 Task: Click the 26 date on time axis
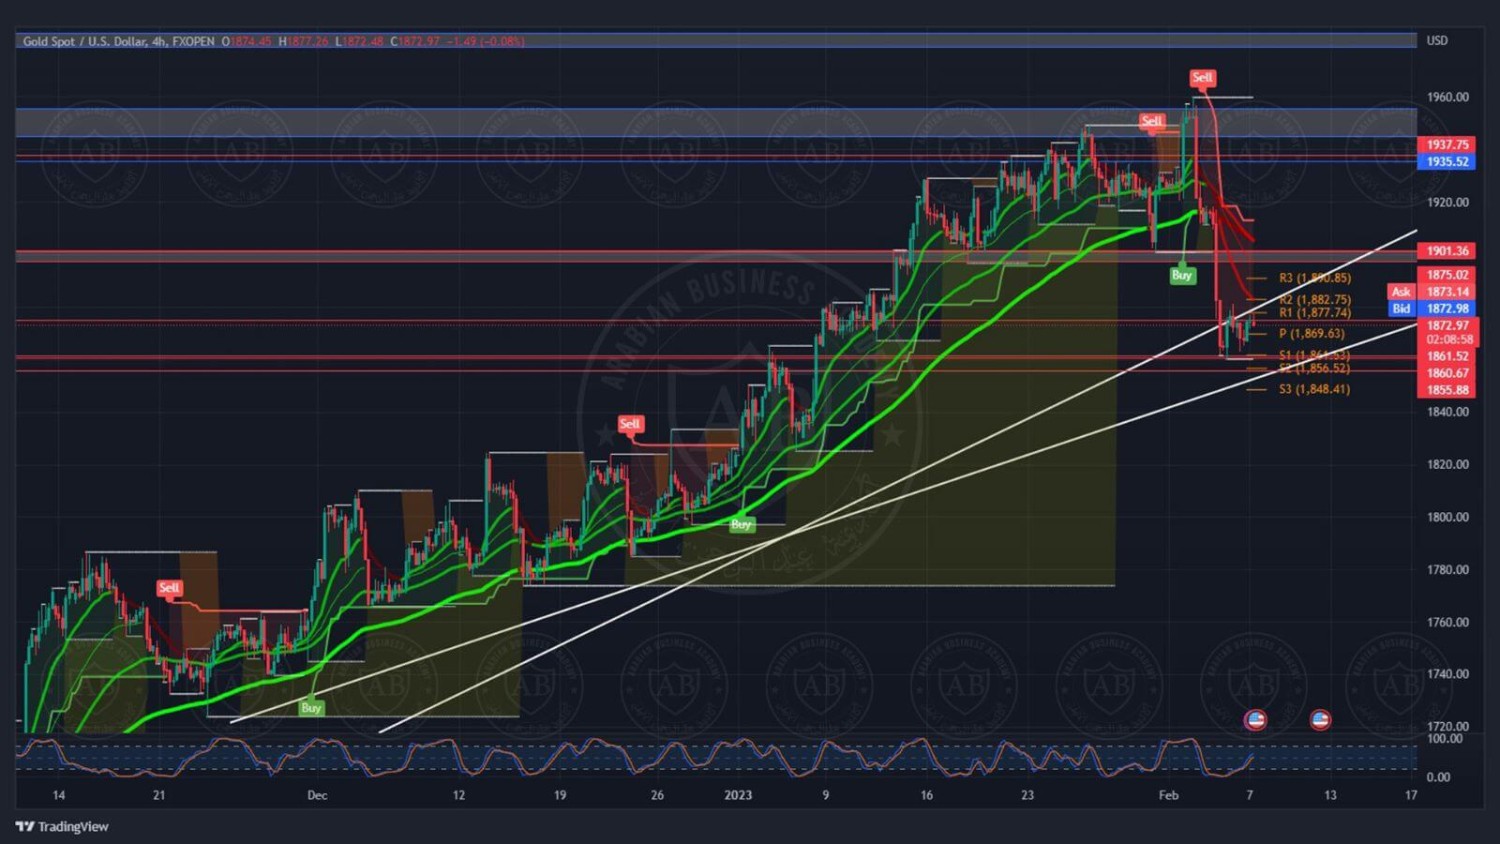657,795
